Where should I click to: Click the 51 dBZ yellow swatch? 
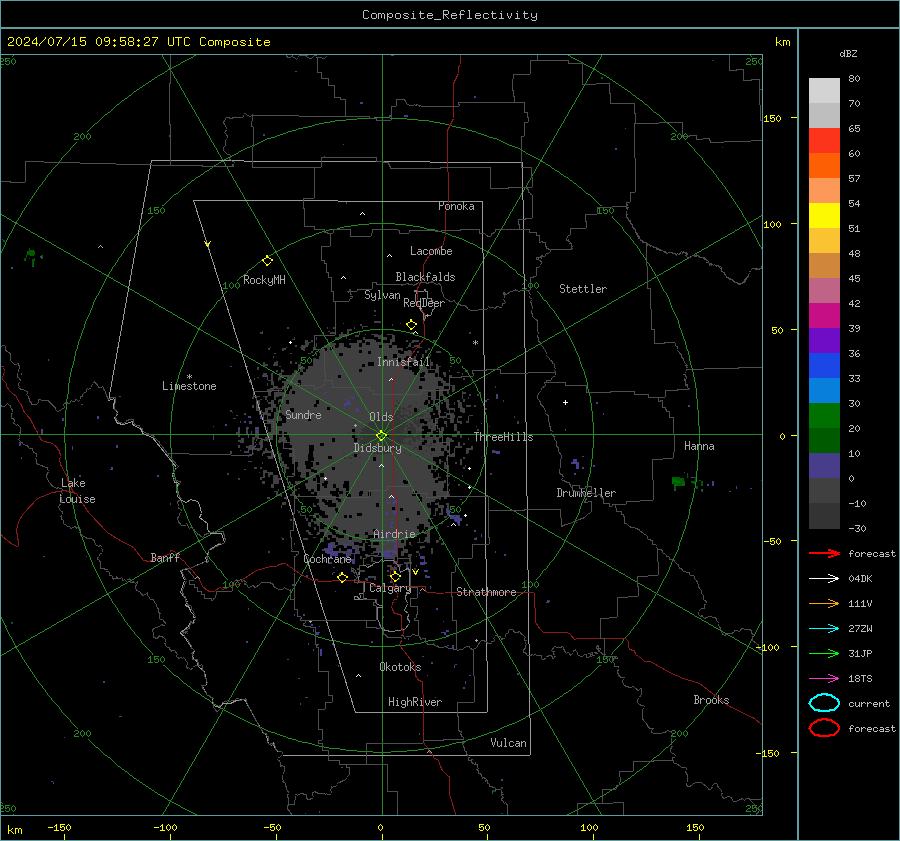pos(824,216)
